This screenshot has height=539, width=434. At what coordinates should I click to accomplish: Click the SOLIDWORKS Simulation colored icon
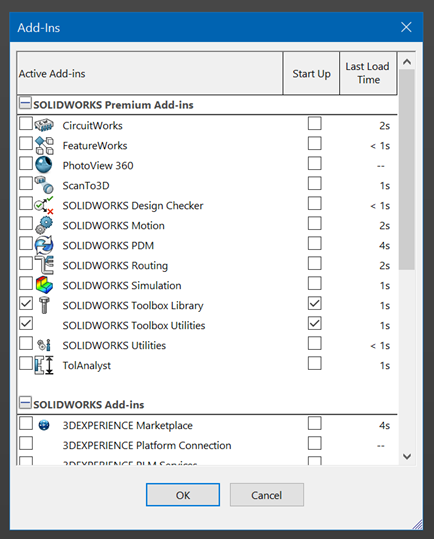click(44, 285)
